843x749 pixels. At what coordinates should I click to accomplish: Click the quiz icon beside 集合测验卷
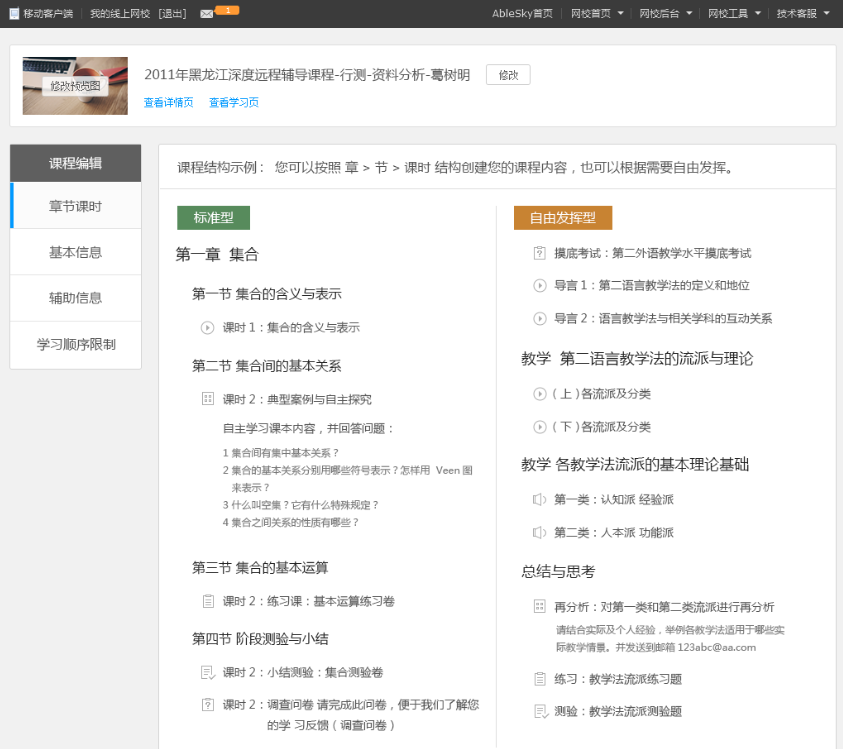pos(208,673)
